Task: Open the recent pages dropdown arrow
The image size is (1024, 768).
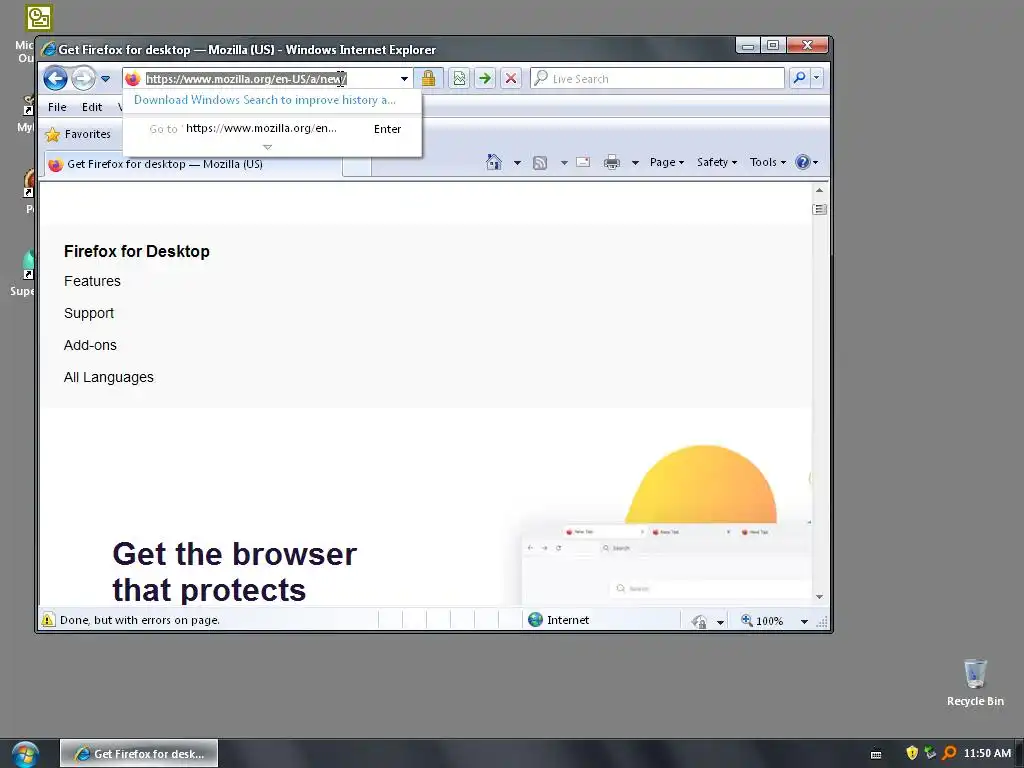Action: 105,79
